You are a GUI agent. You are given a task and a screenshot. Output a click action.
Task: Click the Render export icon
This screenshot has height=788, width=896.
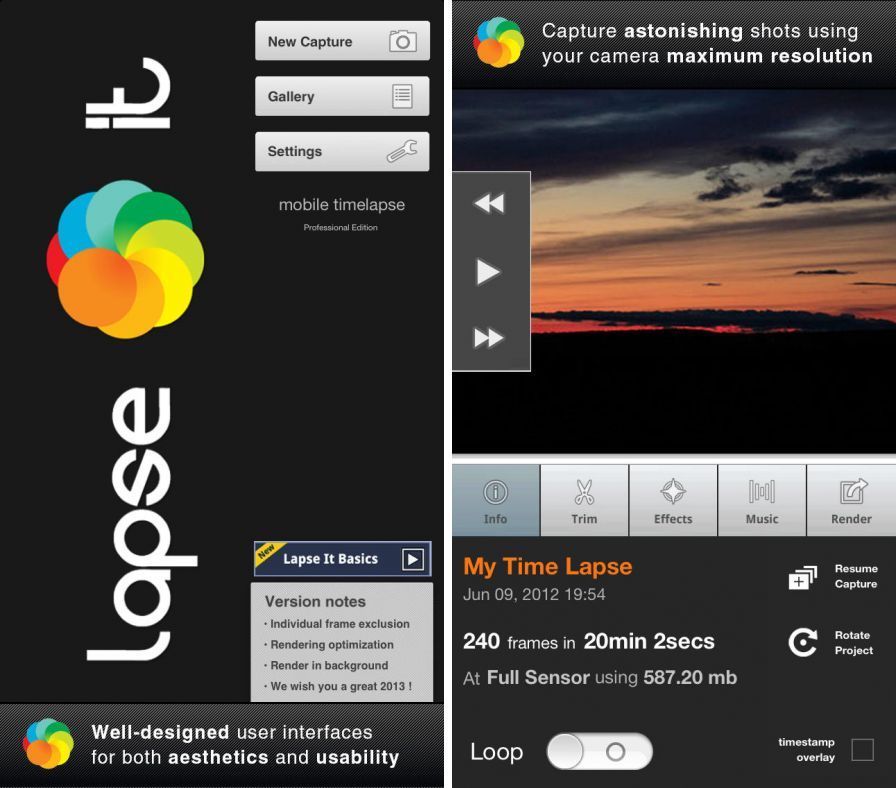[x=850, y=499]
